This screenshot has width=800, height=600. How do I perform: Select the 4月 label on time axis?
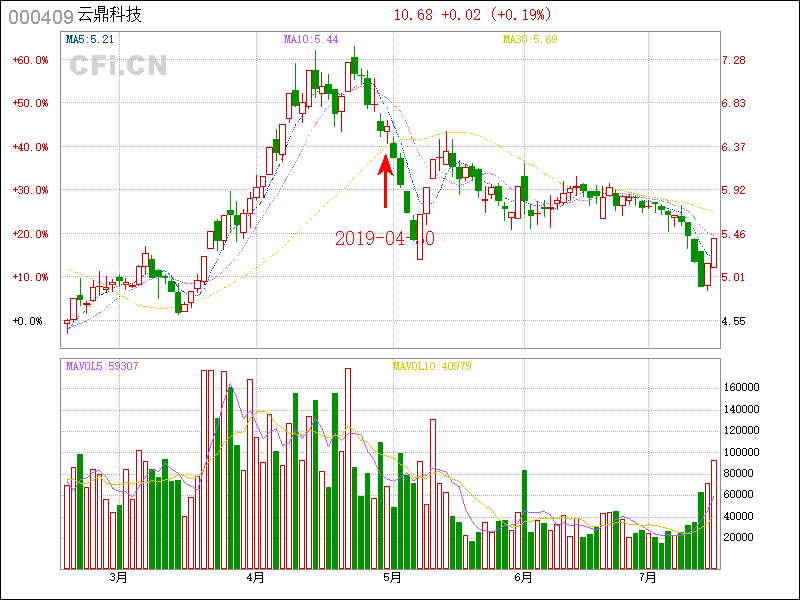[x=255, y=577]
